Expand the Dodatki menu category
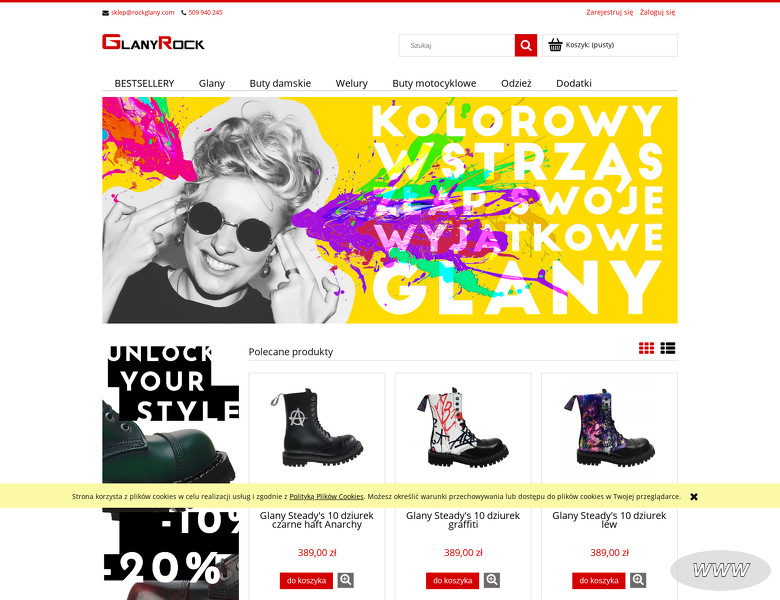 coord(574,84)
